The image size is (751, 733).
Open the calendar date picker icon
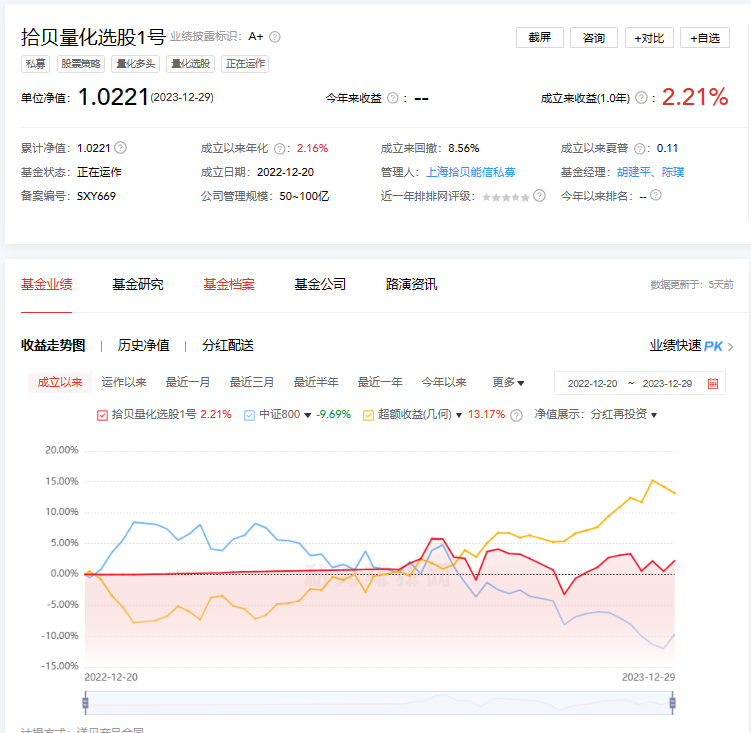tap(713, 383)
